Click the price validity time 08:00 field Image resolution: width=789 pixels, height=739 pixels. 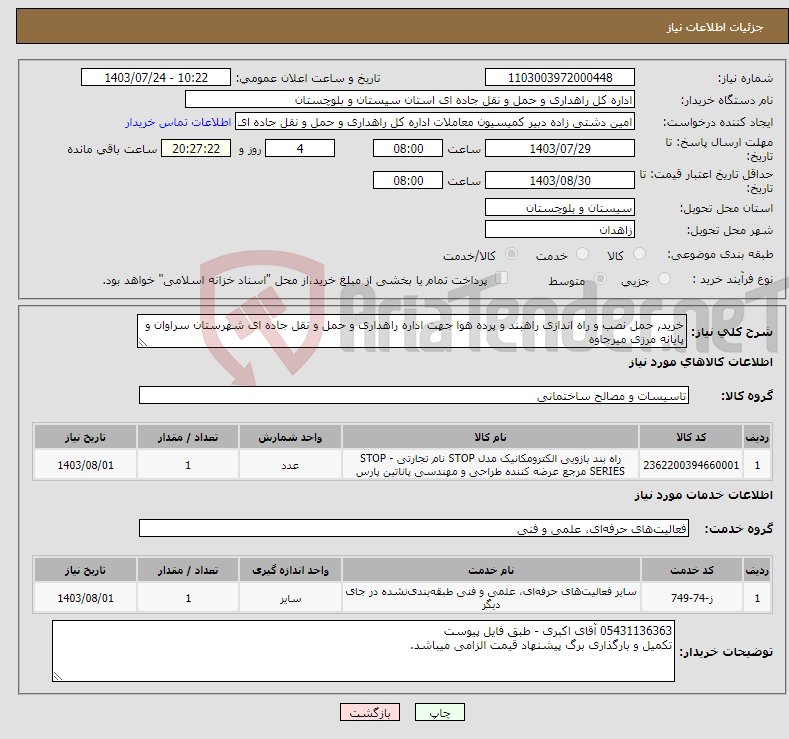[x=408, y=180]
